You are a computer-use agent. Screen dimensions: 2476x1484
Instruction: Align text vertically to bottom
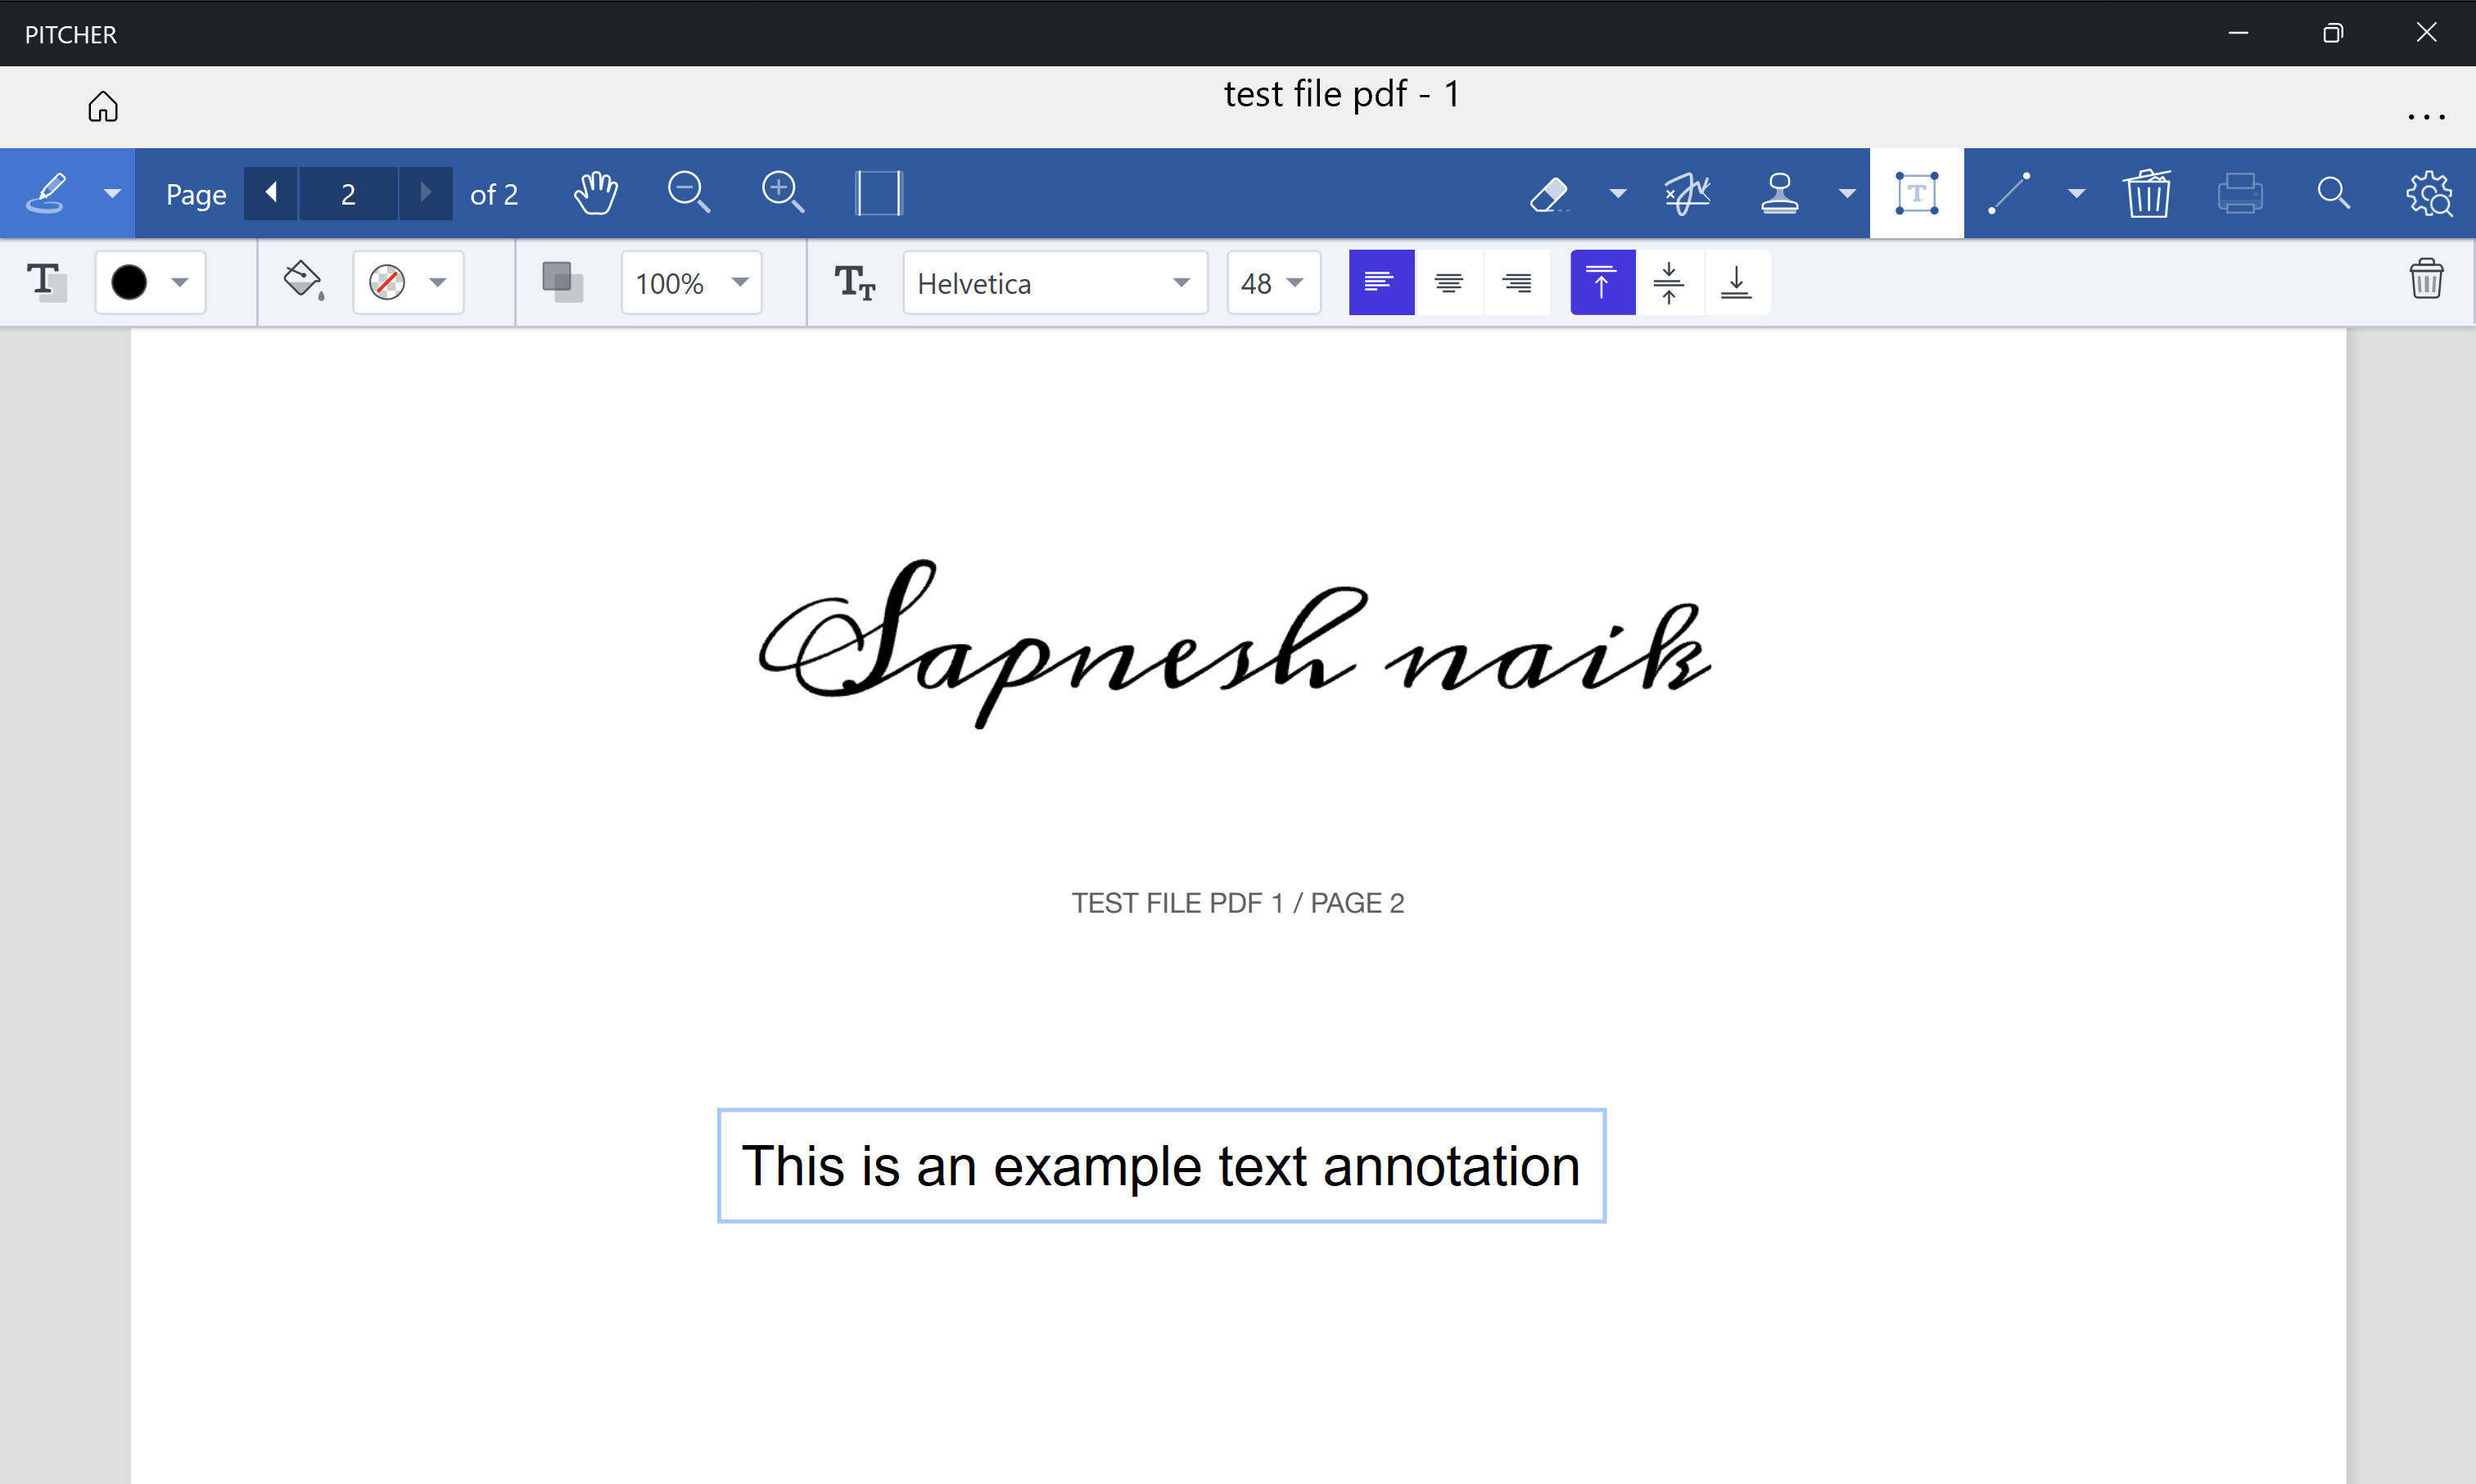[1737, 283]
